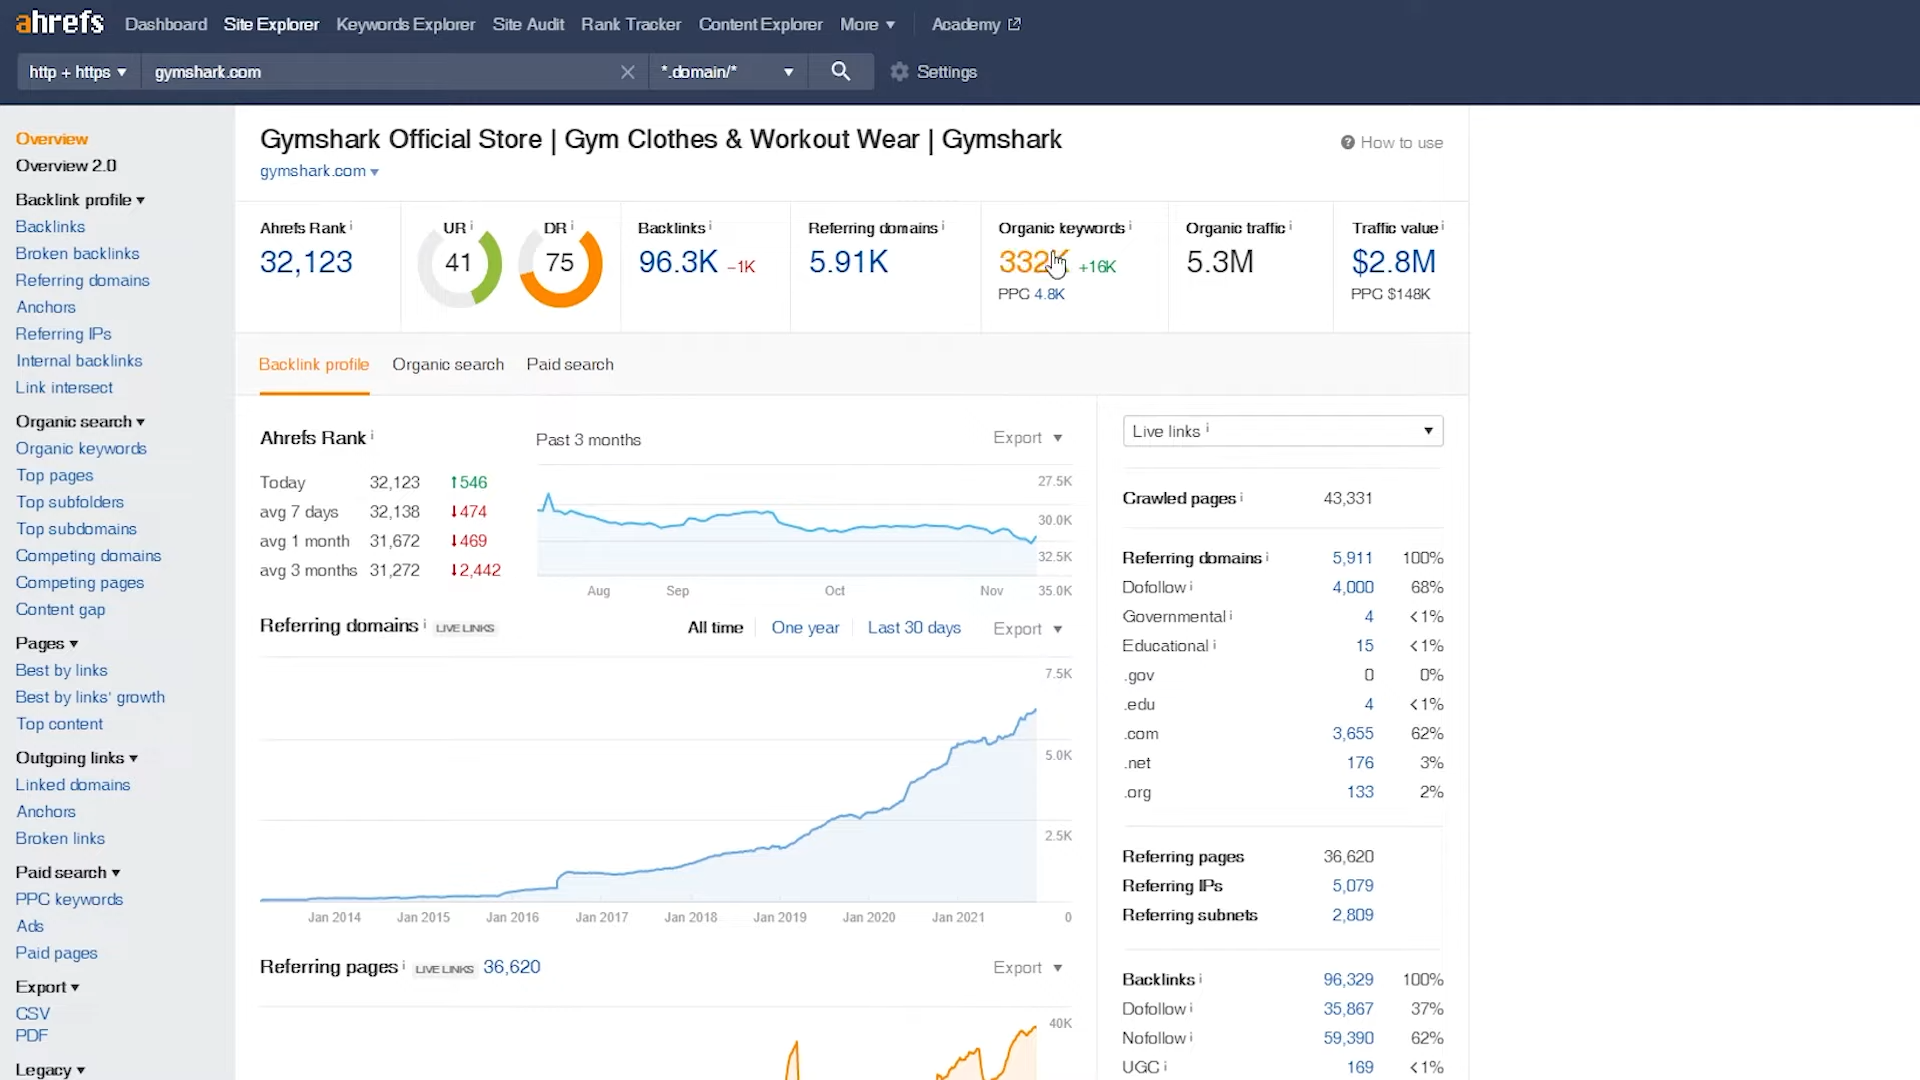The image size is (1920, 1080).
Task: Open Competing domains report
Action: [x=88, y=556]
